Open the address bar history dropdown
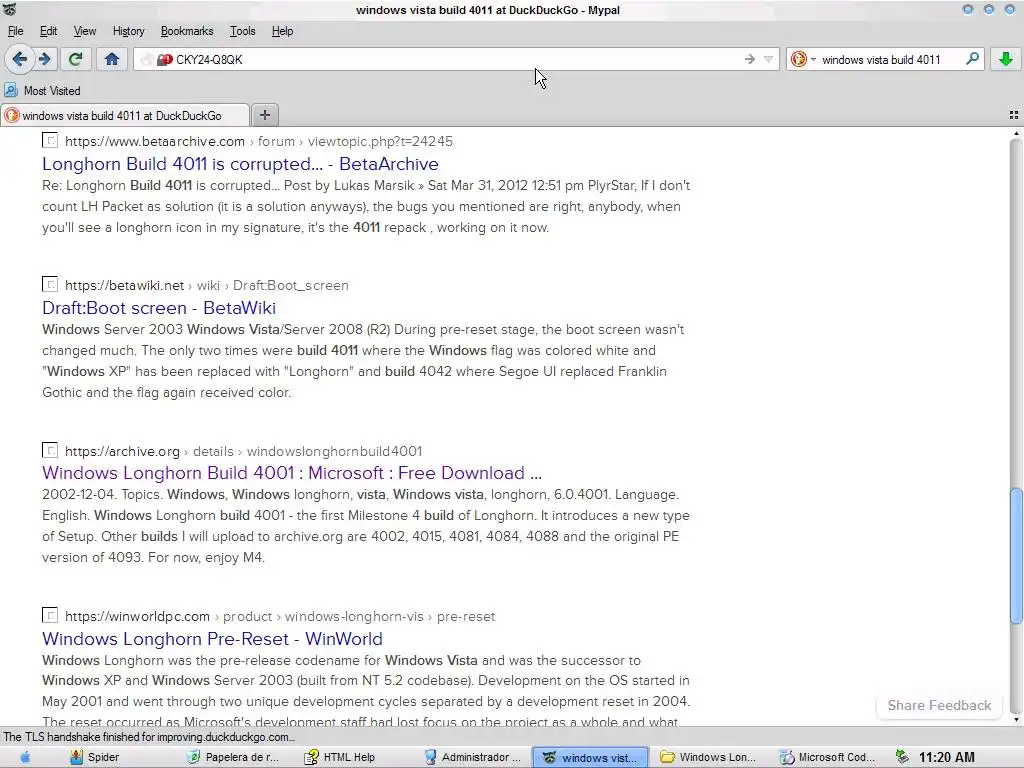Screen dimensions: 1024x768 coord(769,59)
